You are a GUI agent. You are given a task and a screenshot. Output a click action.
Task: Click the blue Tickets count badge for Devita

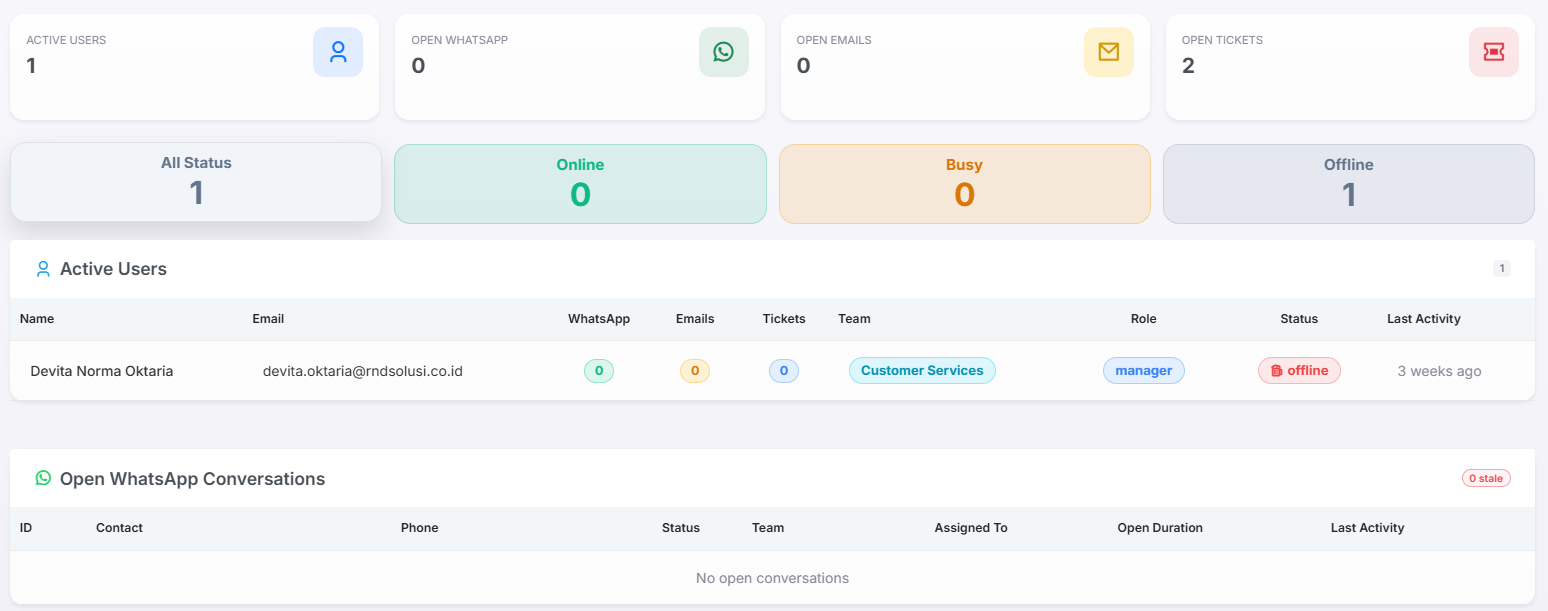(784, 371)
